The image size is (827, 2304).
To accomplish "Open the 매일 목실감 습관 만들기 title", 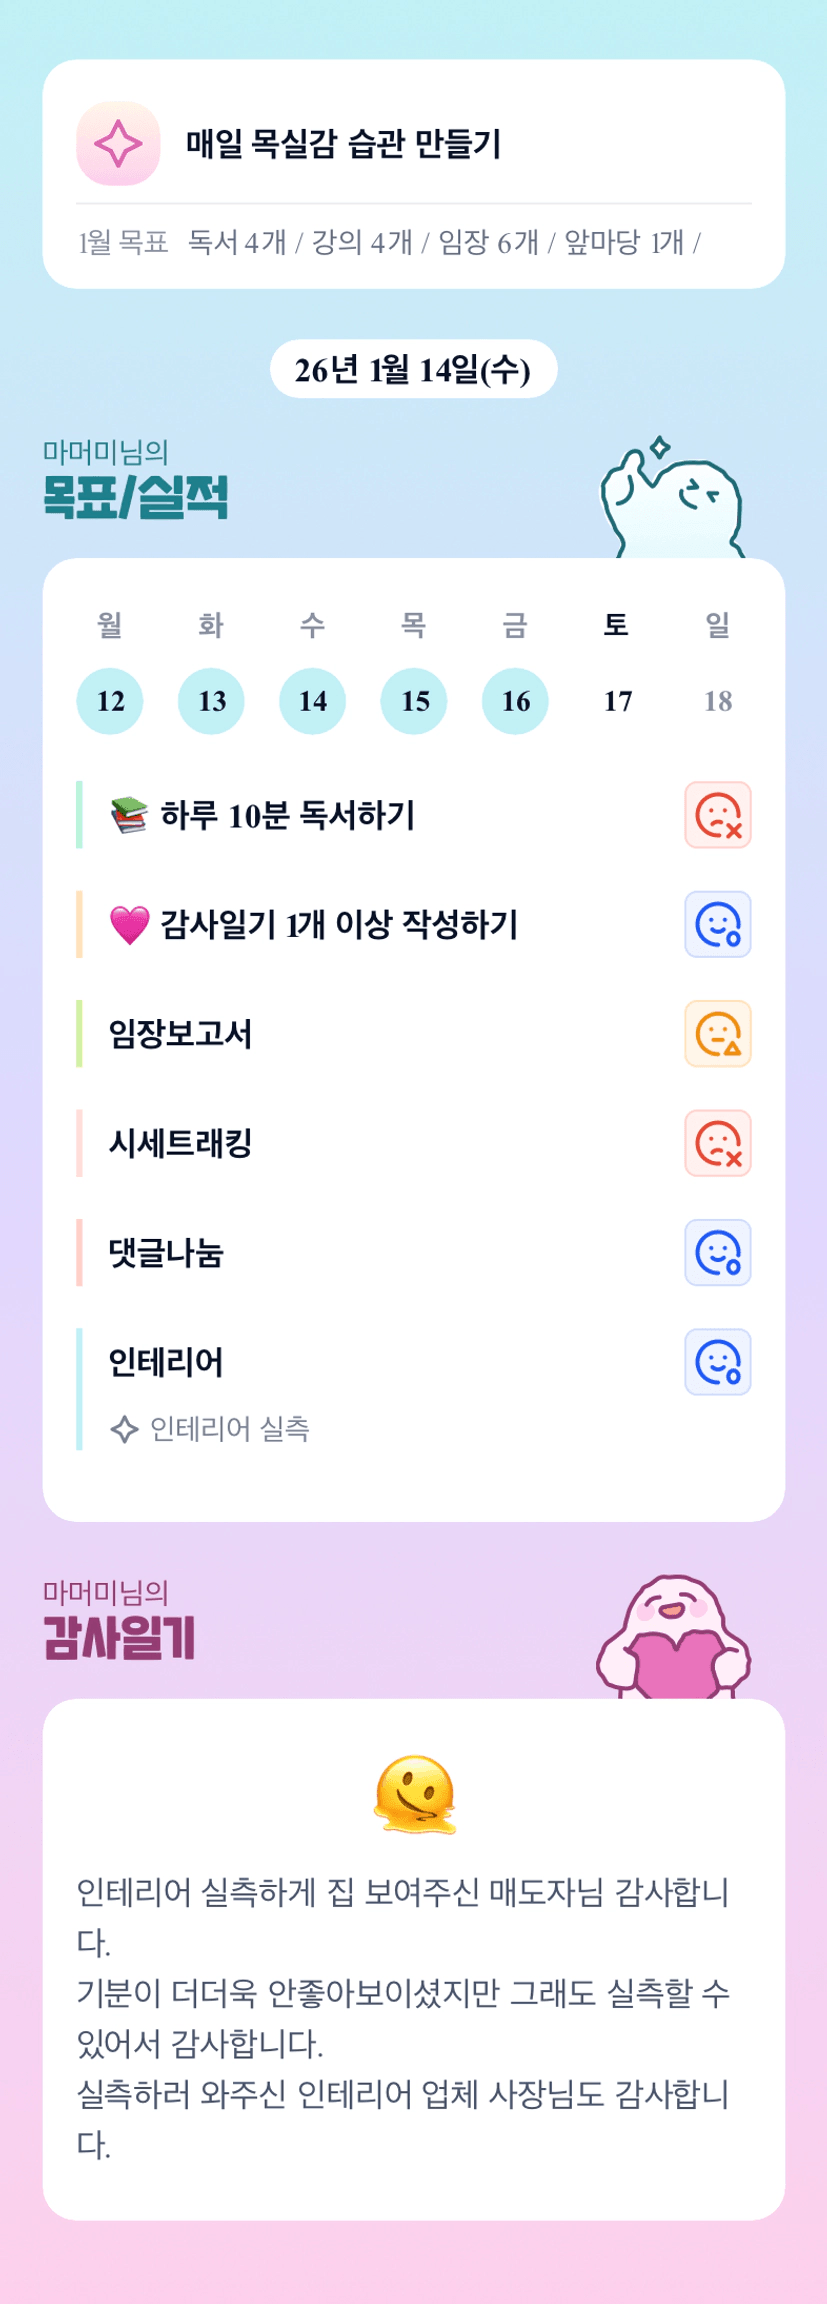I will coord(343,144).
